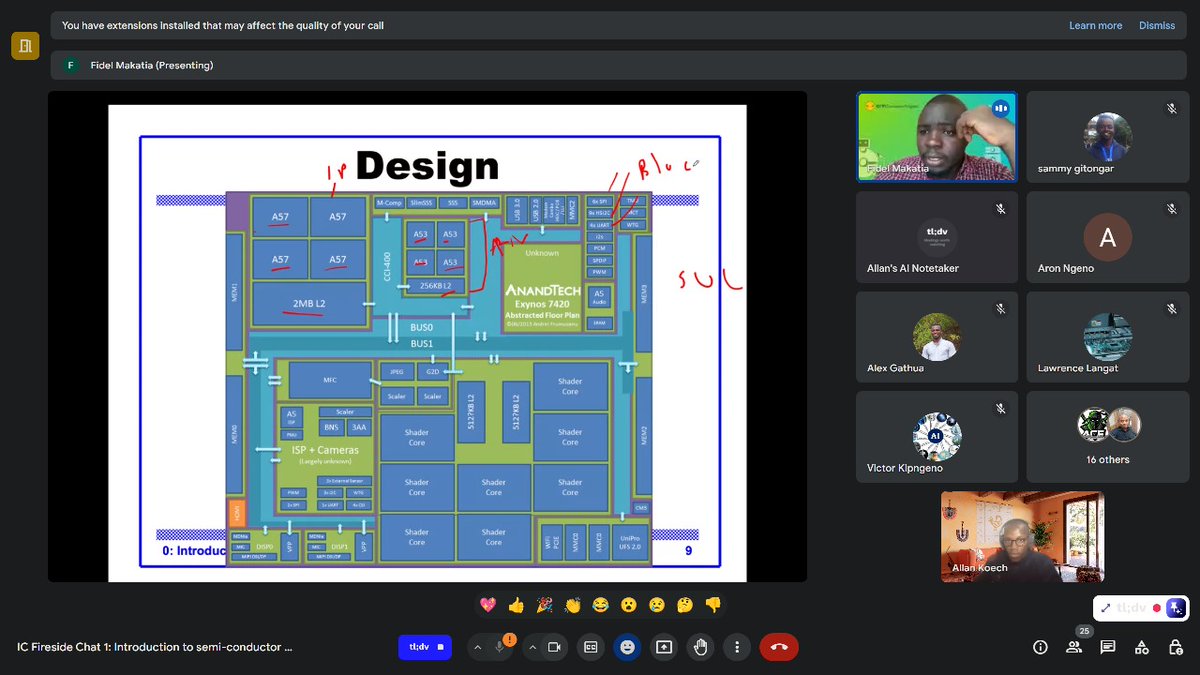
Task: Open the in-call chat panel
Action: click(x=1108, y=647)
